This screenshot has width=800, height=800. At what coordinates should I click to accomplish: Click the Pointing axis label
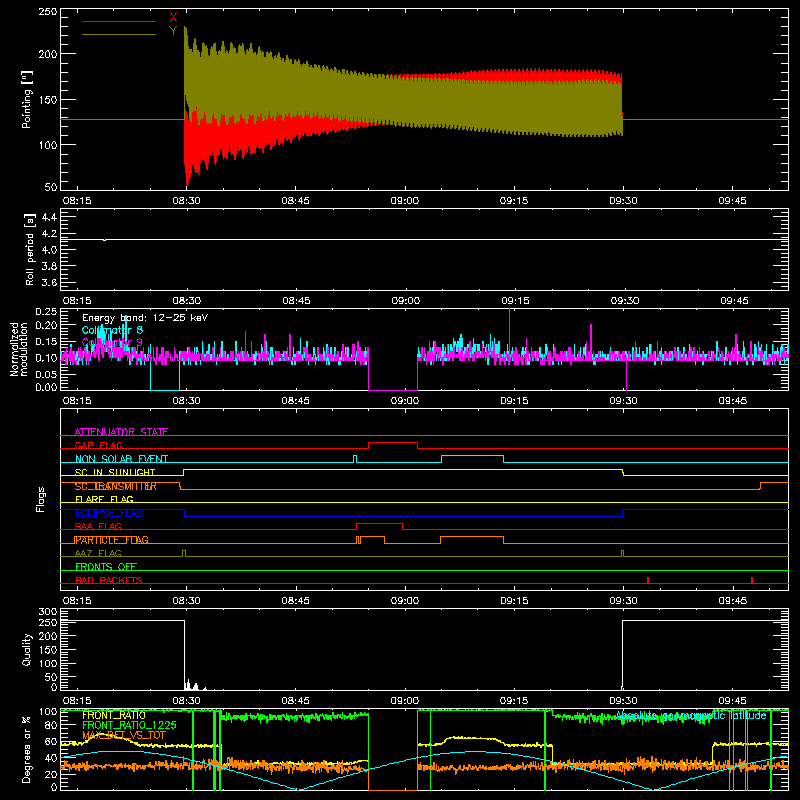point(27,99)
